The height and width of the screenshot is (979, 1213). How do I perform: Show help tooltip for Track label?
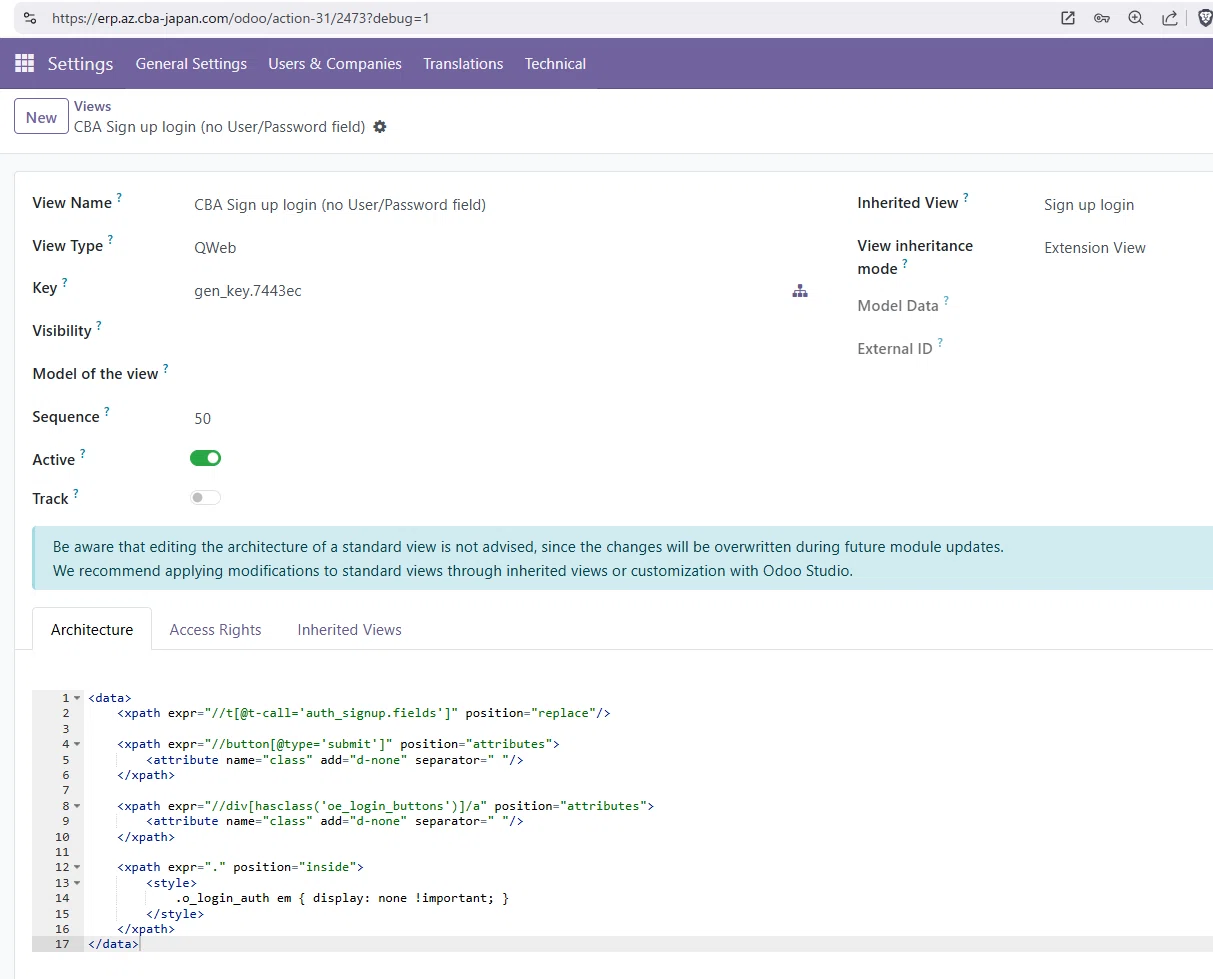76,494
